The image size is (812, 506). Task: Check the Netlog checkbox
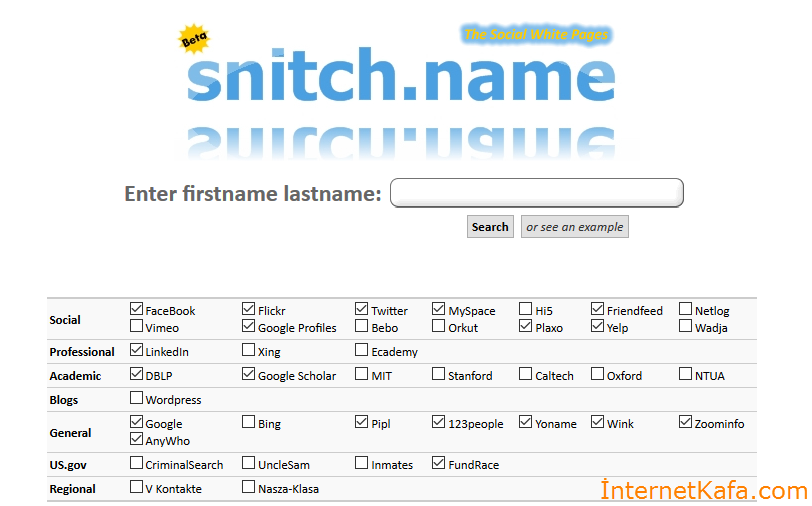pyautogui.click(x=686, y=309)
